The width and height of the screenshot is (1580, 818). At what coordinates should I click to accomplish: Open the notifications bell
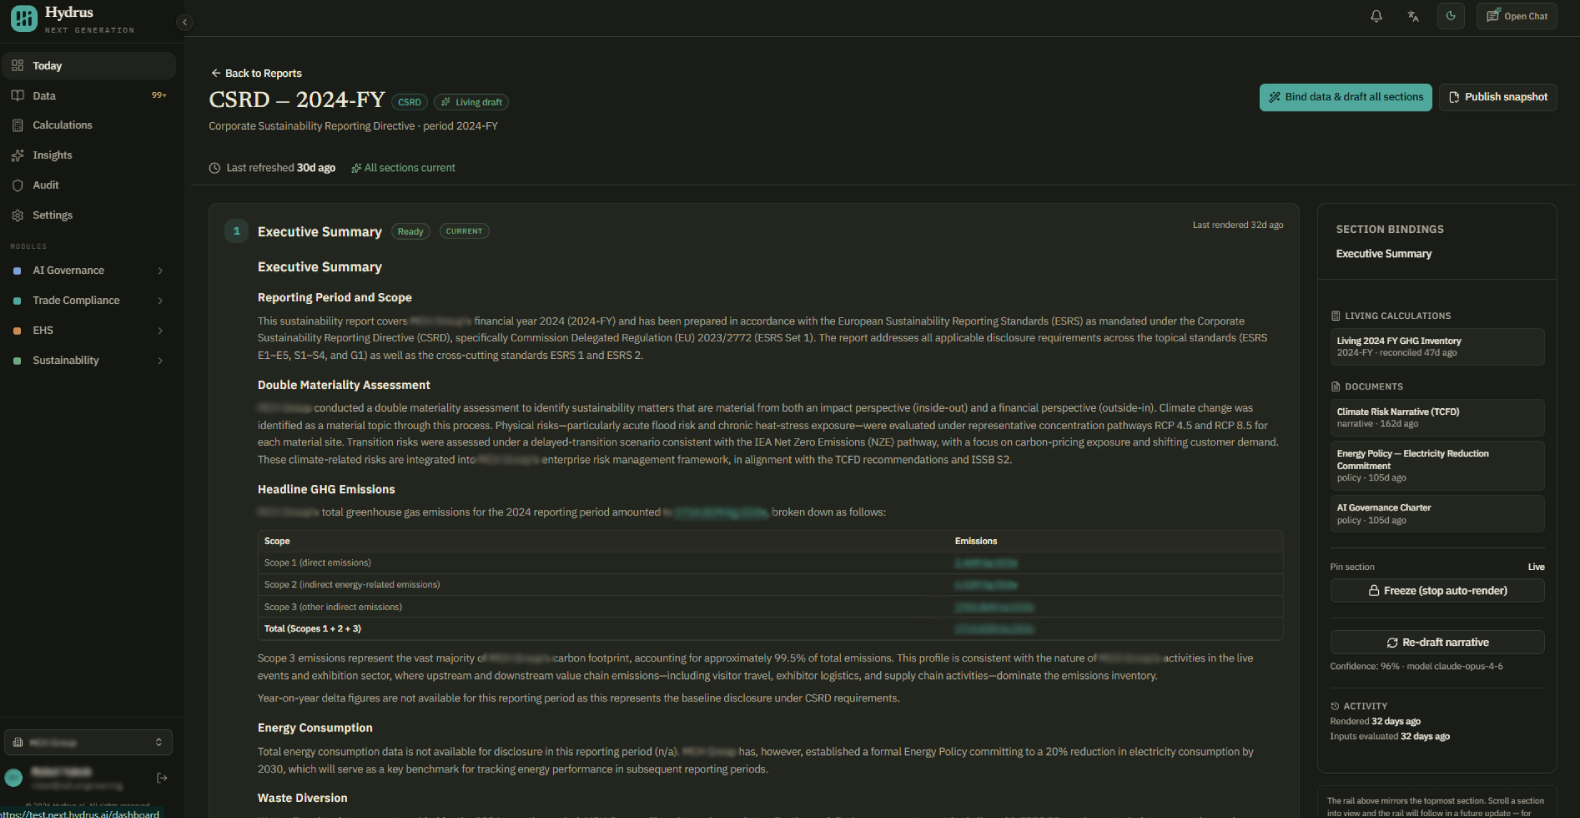(1376, 16)
